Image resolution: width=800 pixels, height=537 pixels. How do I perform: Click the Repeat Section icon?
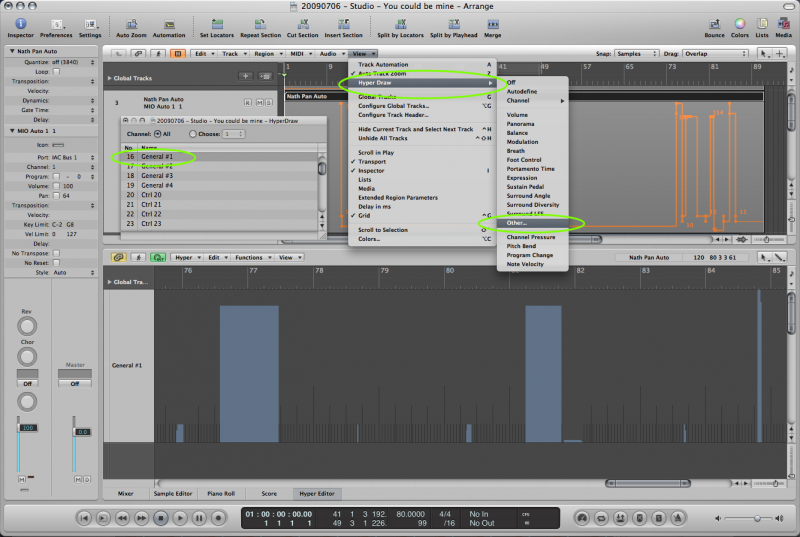(260, 24)
